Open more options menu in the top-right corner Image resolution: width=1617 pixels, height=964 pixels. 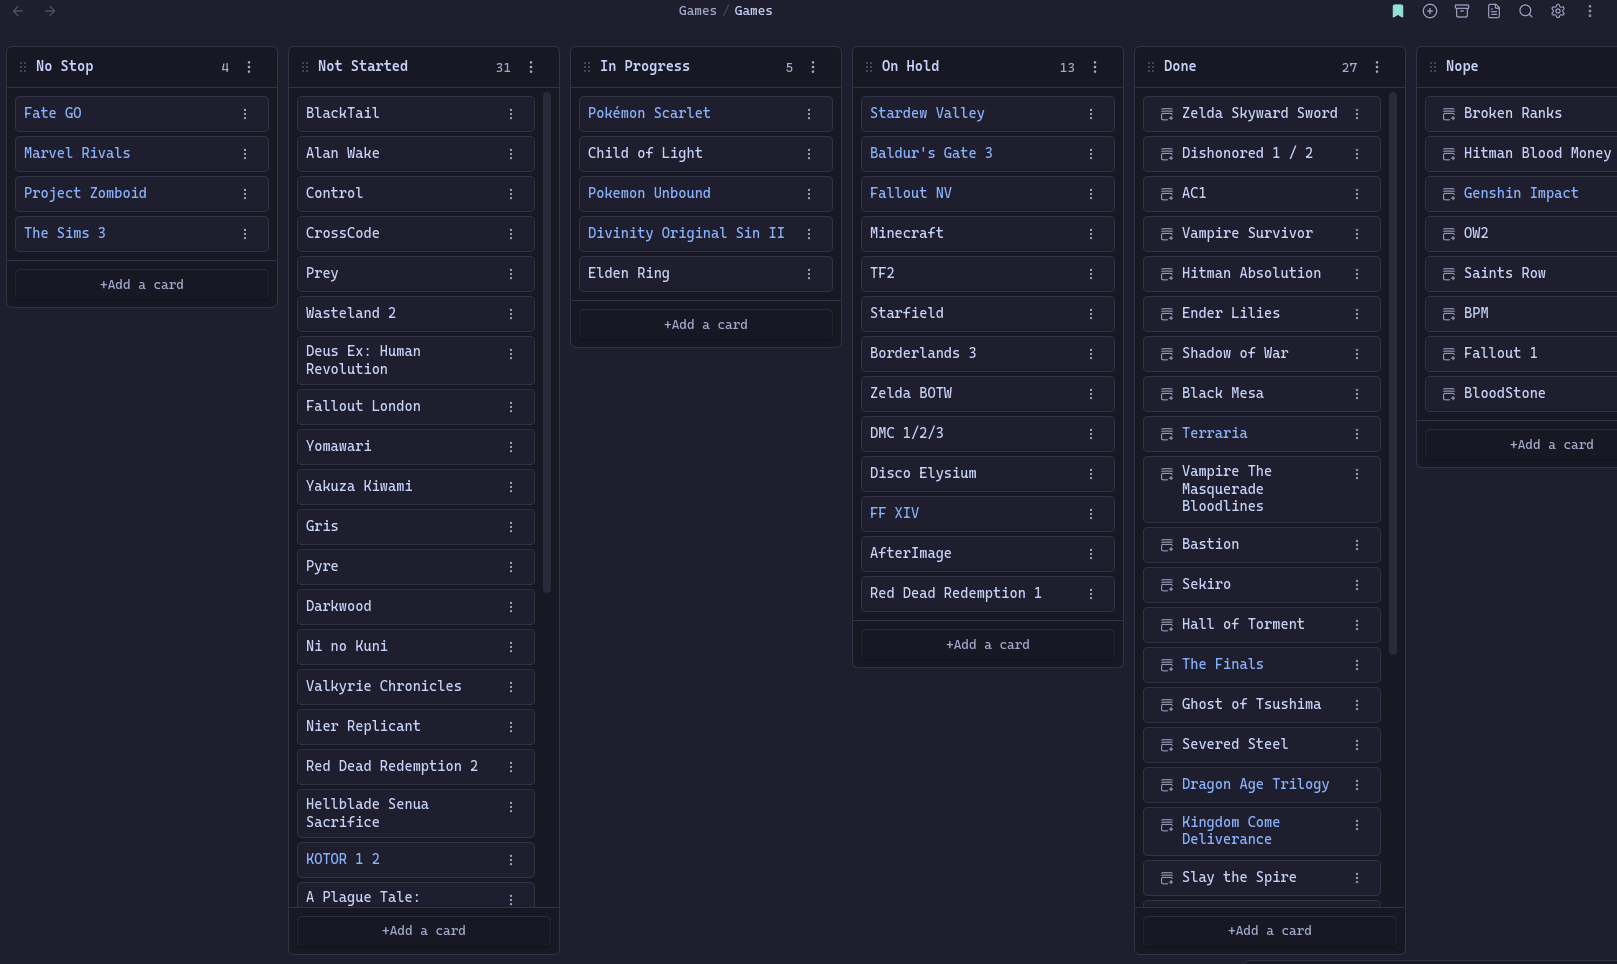coord(1590,11)
